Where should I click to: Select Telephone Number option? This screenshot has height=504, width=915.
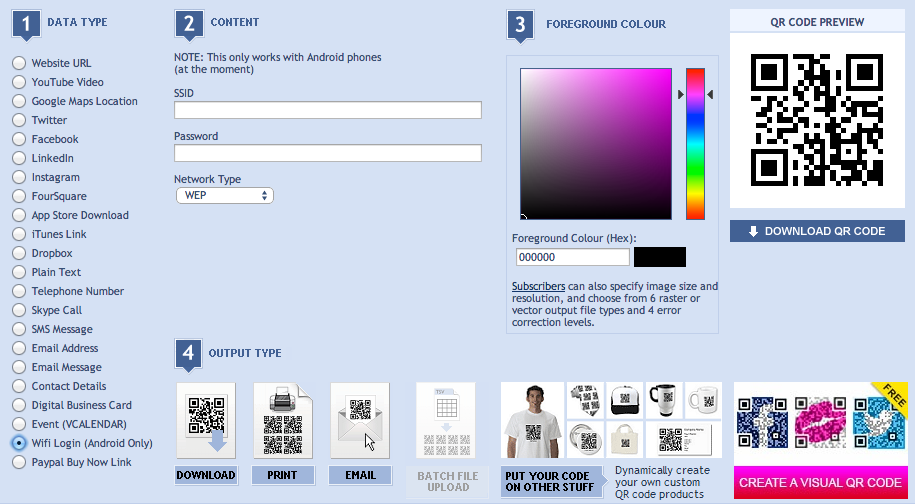coord(19,291)
